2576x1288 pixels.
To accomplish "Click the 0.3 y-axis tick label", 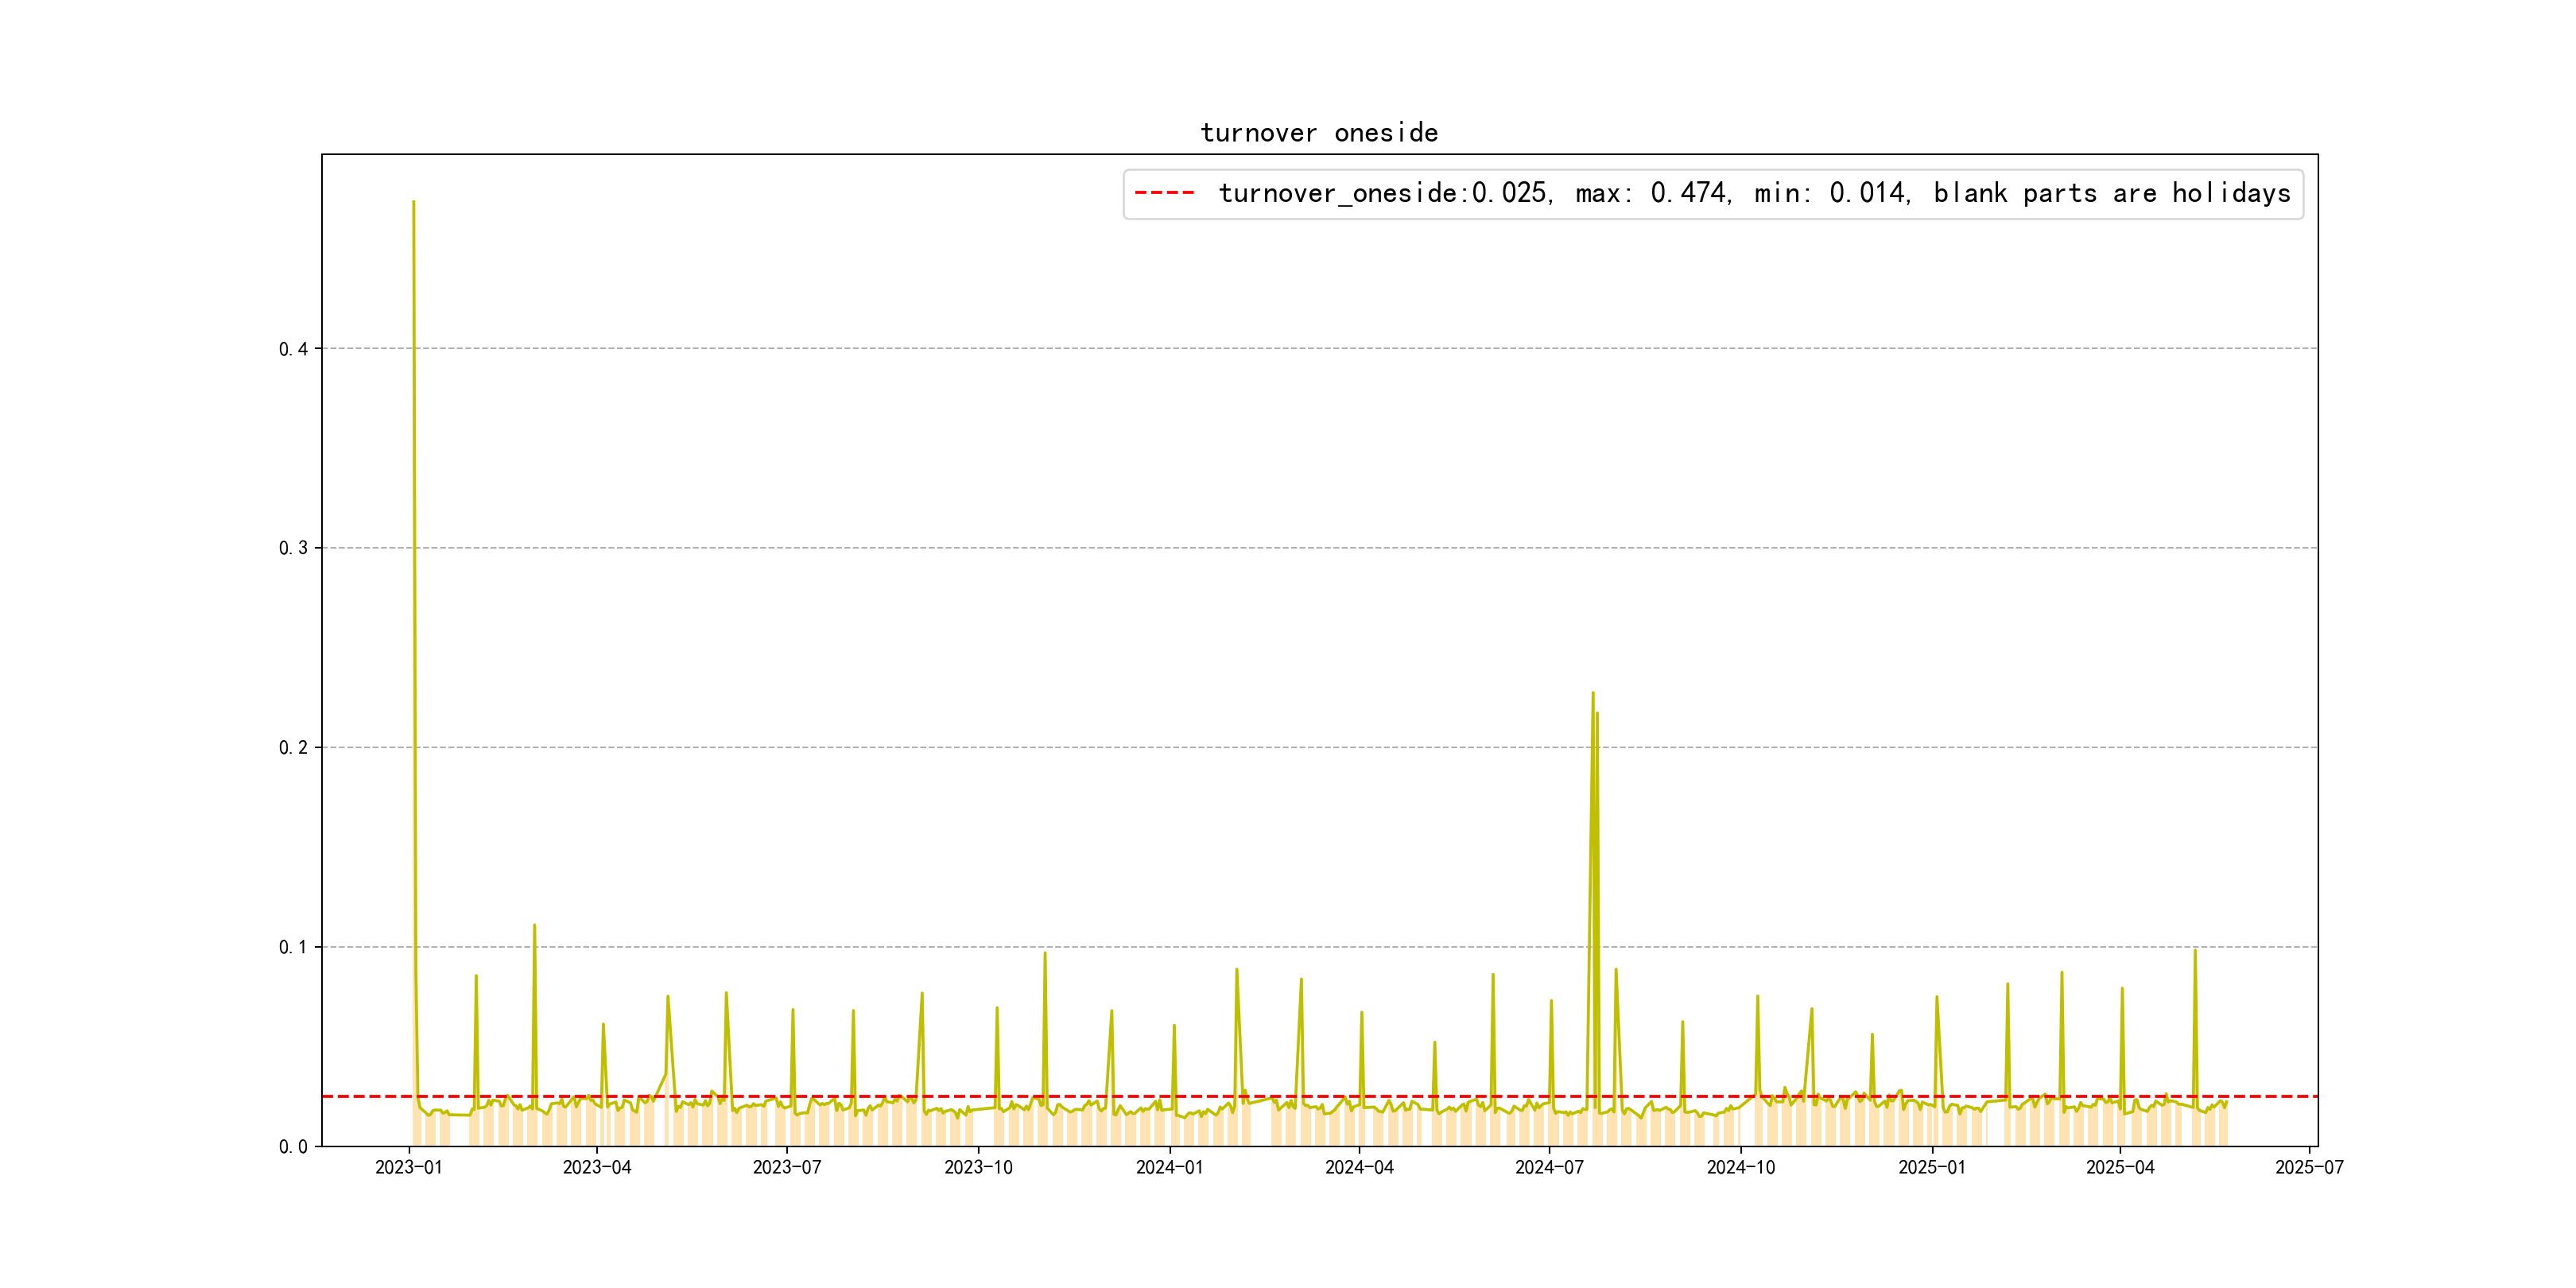I will click(293, 548).
